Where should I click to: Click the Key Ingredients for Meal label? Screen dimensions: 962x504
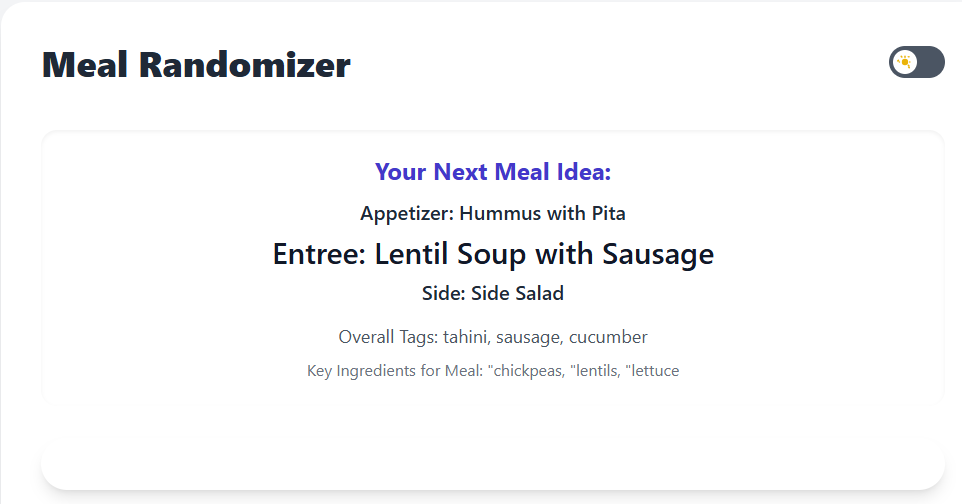395,371
